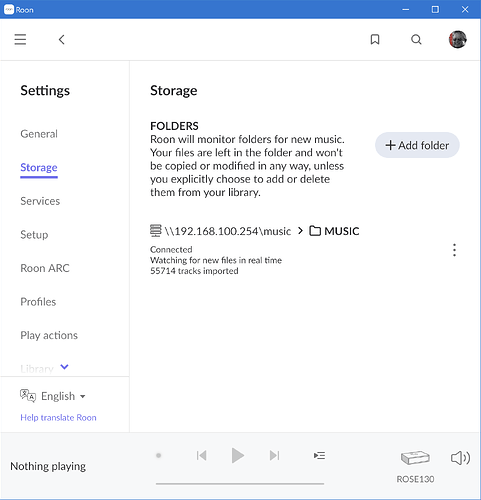Click the playback seek bar
This screenshot has width=481, height=500.
click(x=240, y=483)
